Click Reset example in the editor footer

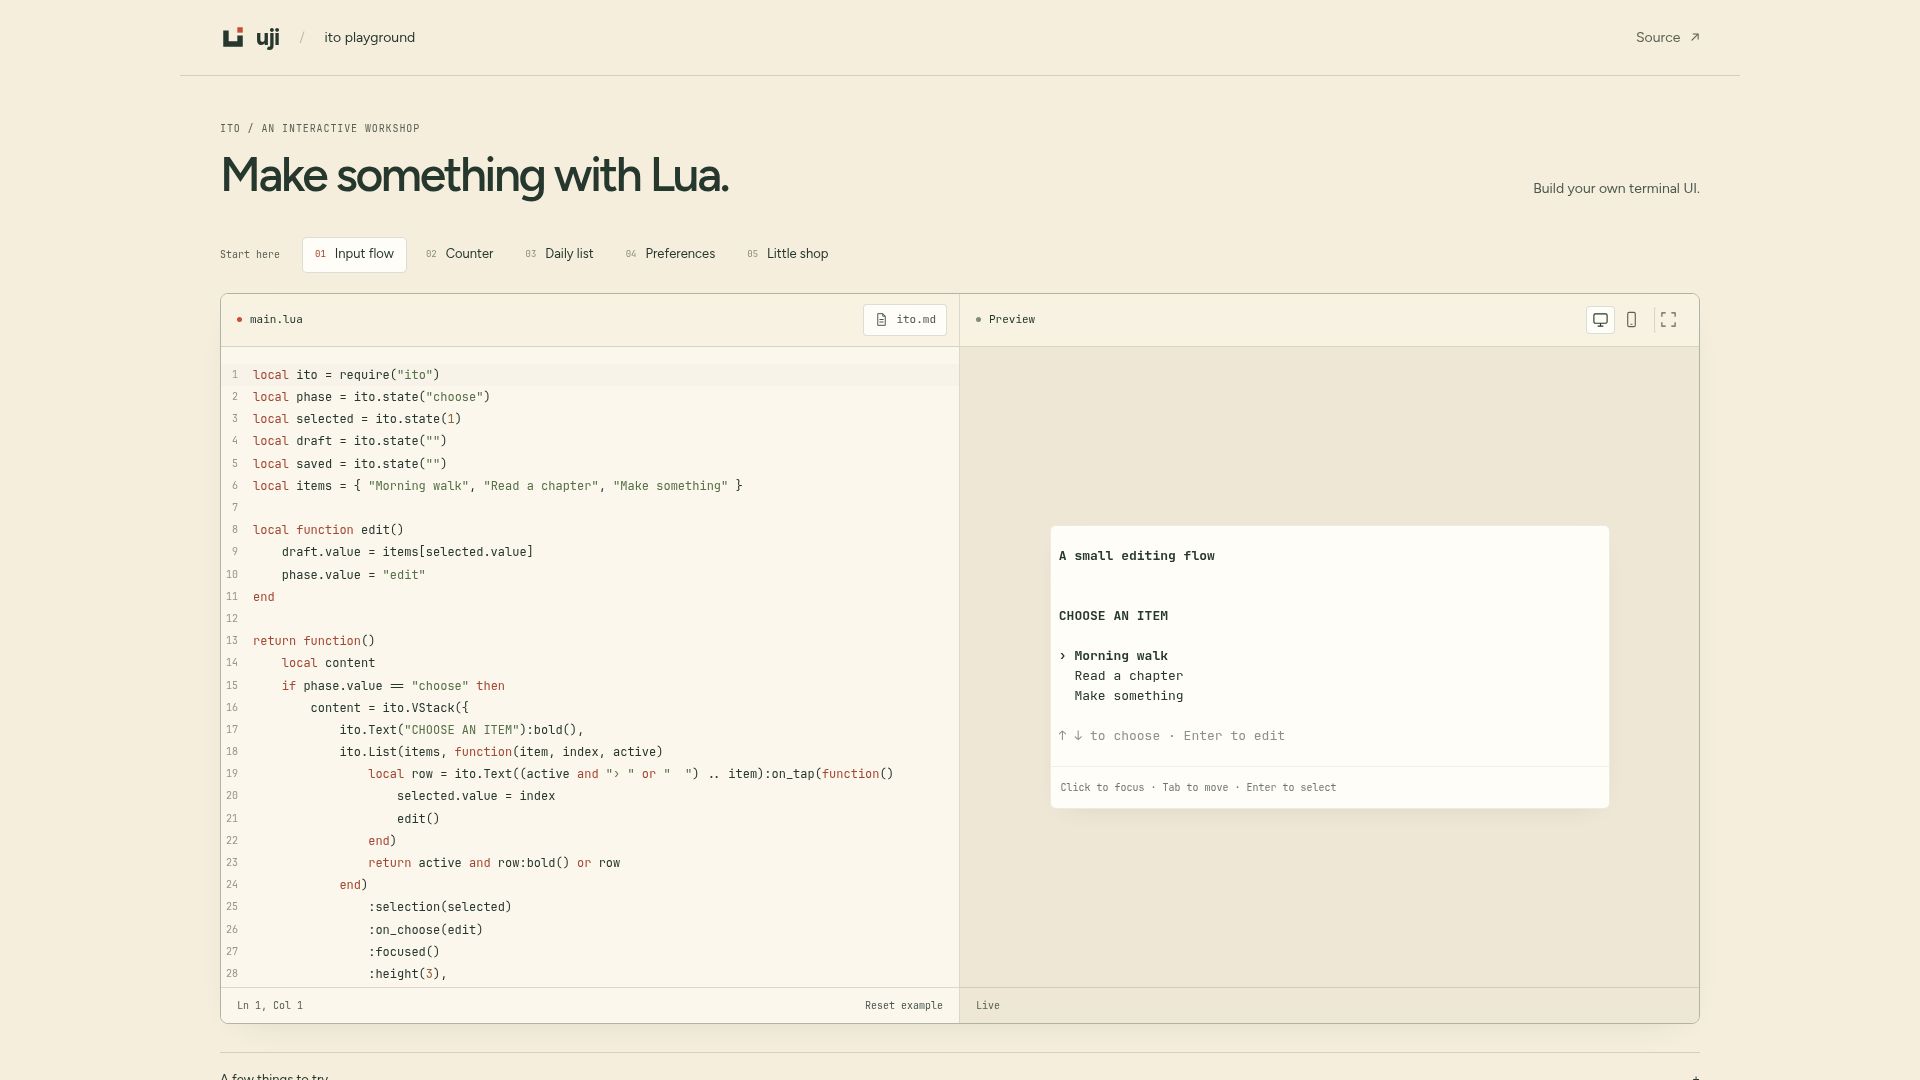[904, 1006]
